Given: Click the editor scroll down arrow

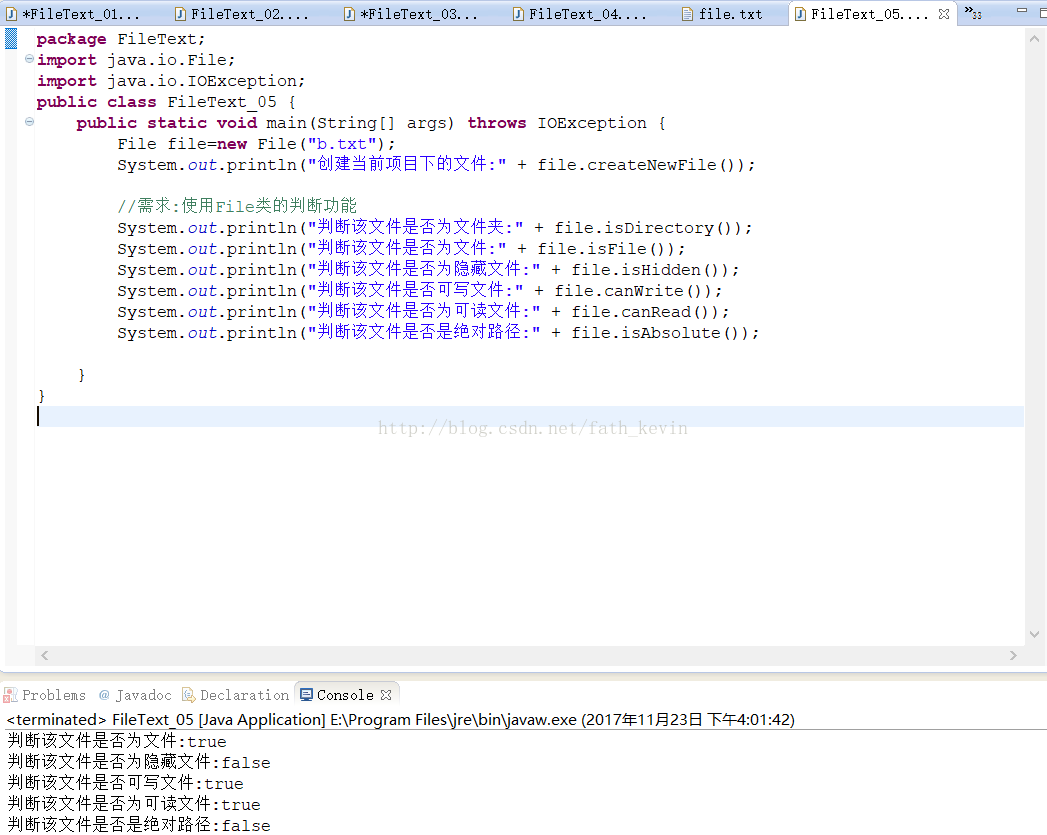Looking at the screenshot, I should tap(1034, 634).
